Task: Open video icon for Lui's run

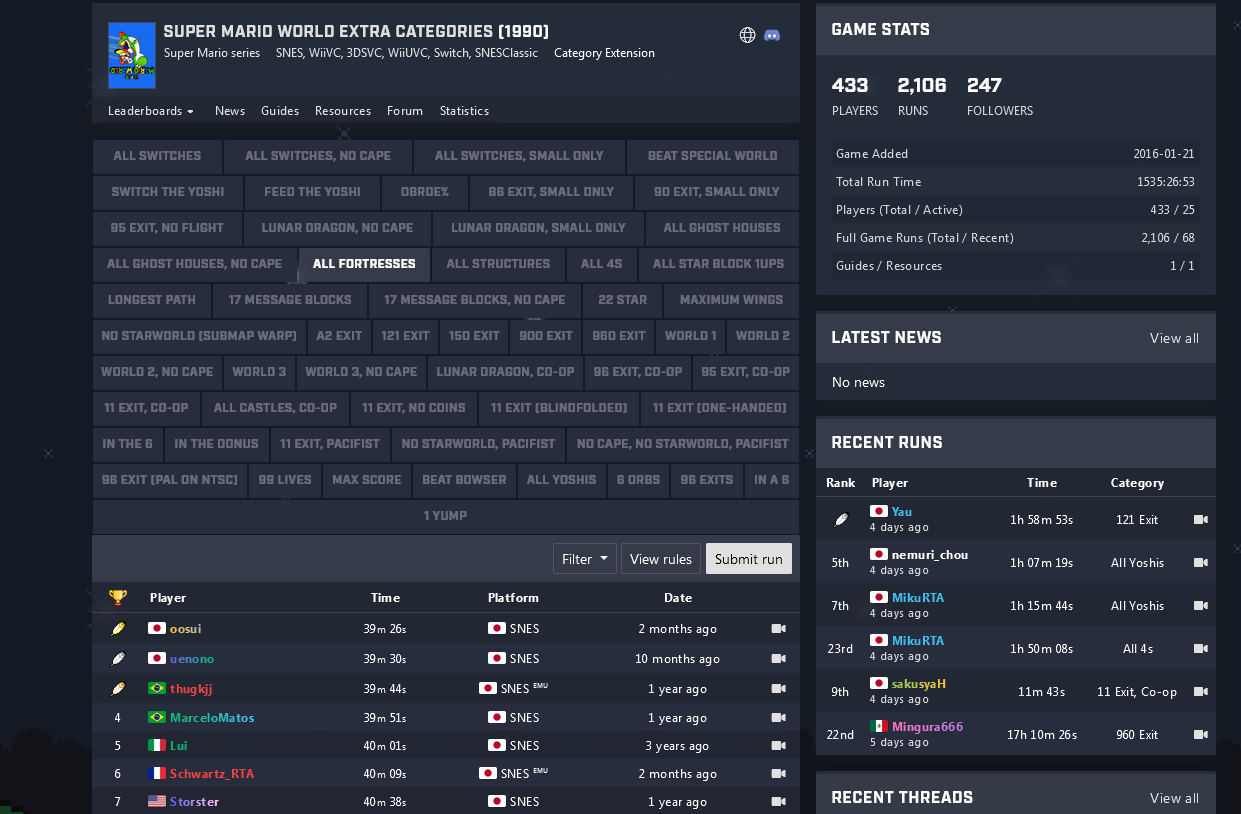Action: 779,746
